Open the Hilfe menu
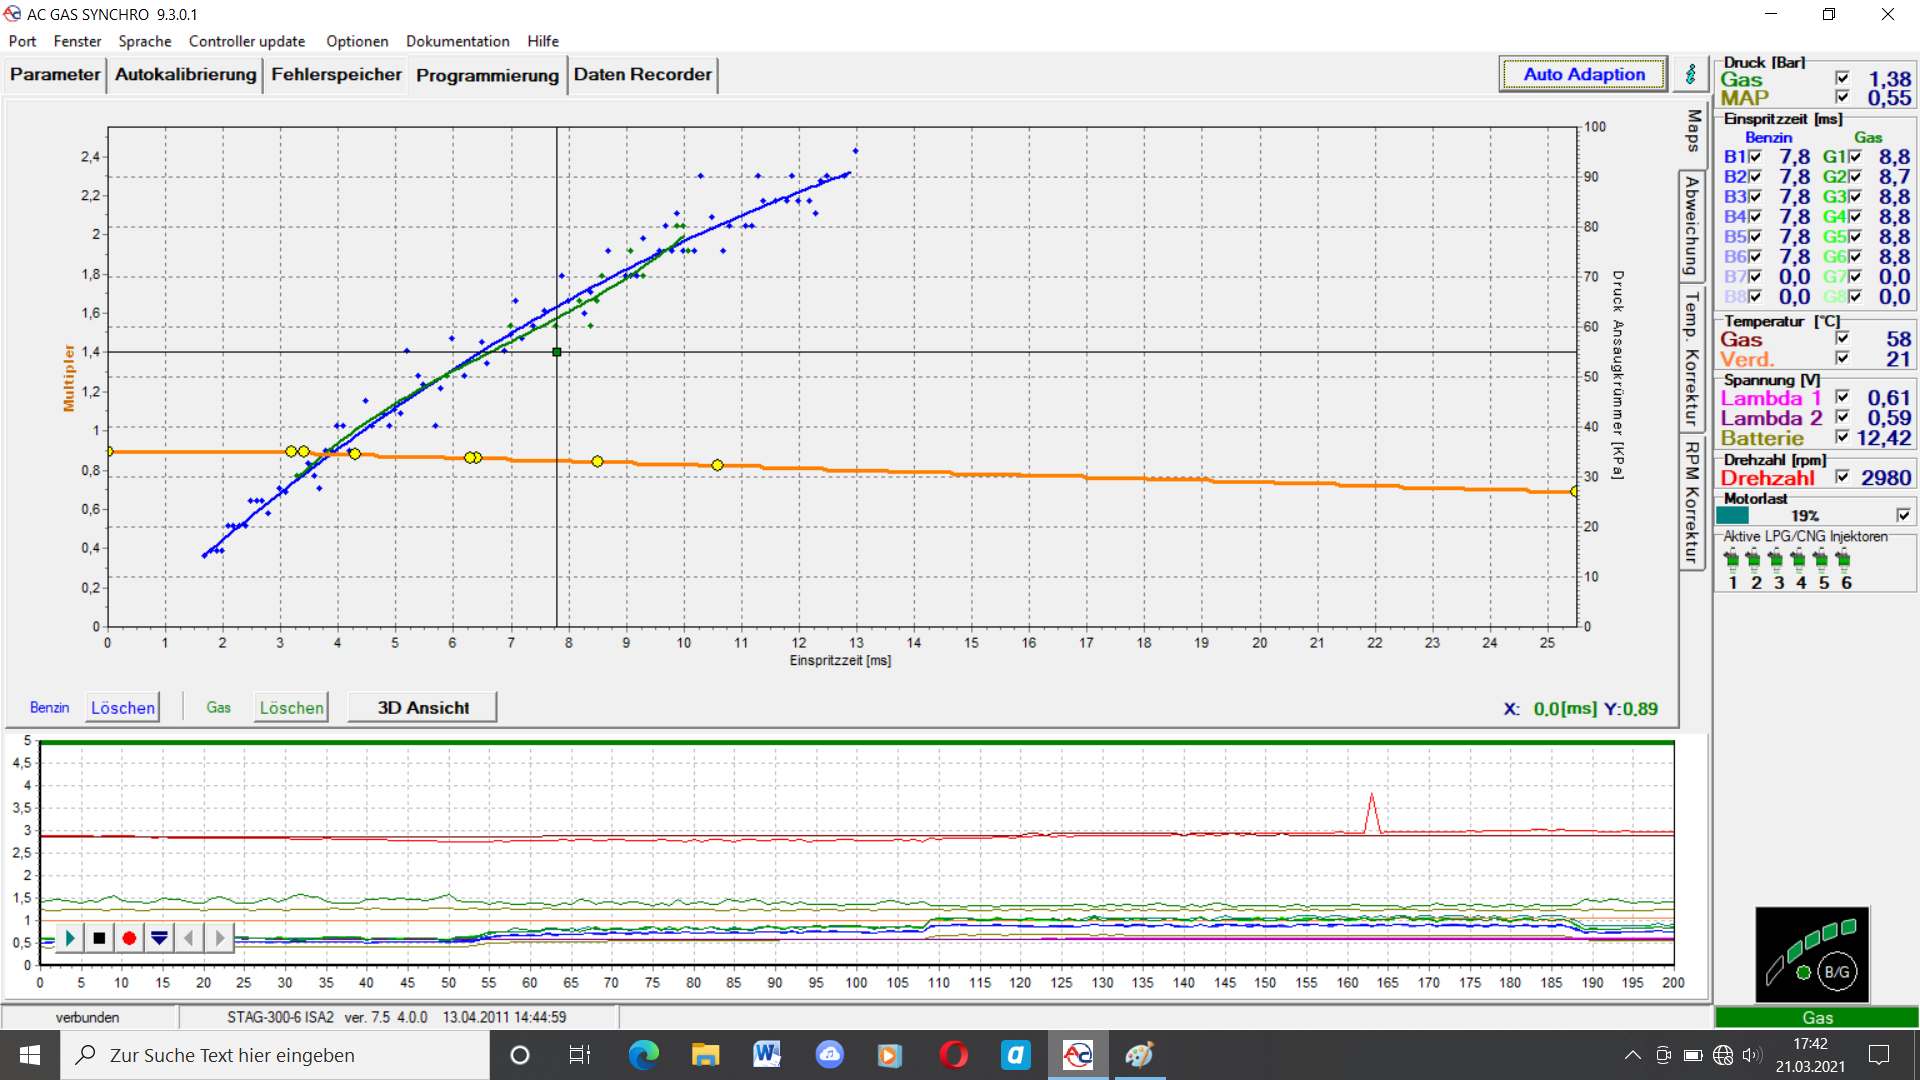The width and height of the screenshot is (1920, 1080). point(543,41)
